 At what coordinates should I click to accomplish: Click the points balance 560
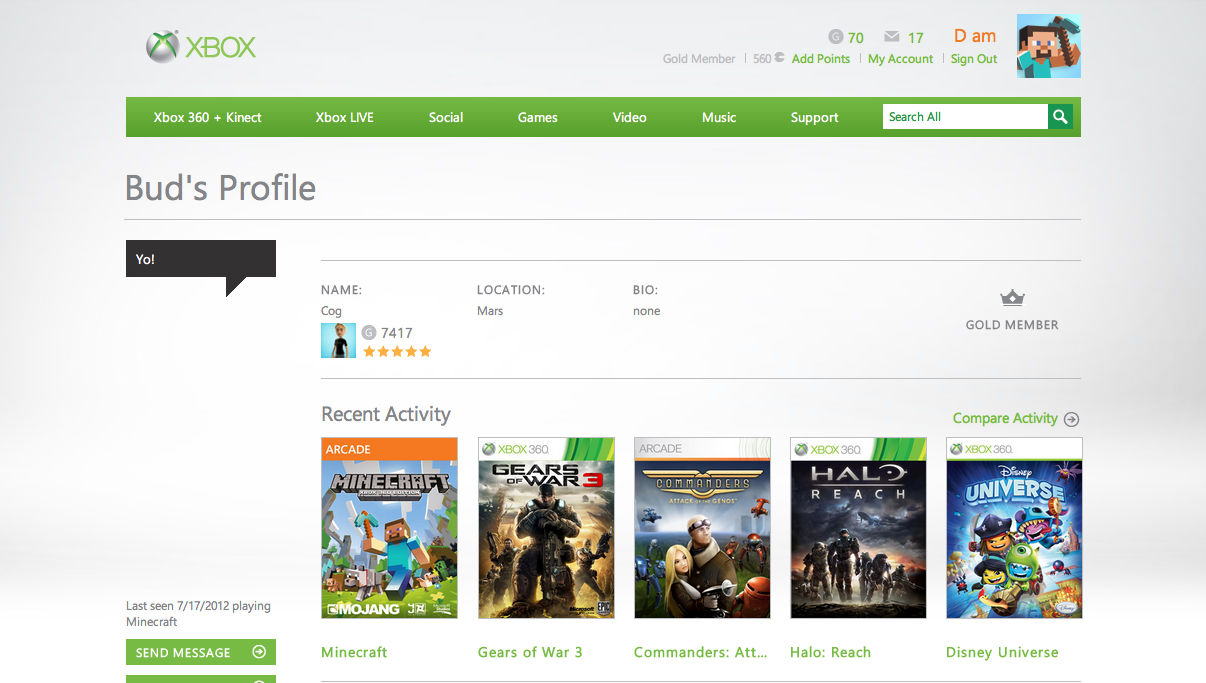pos(762,59)
